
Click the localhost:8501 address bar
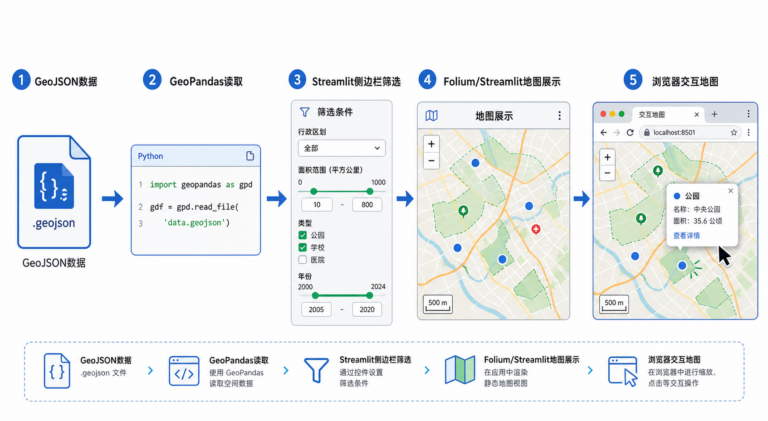(x=690, y=133)
